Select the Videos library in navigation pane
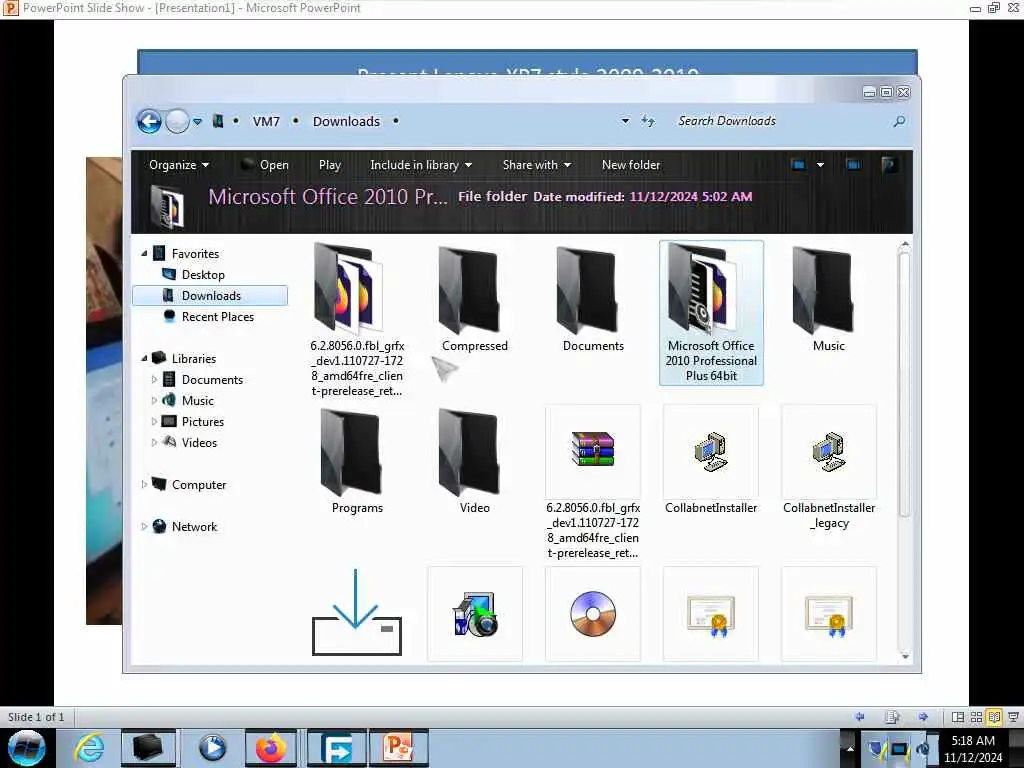 click(x=199, y=443)
